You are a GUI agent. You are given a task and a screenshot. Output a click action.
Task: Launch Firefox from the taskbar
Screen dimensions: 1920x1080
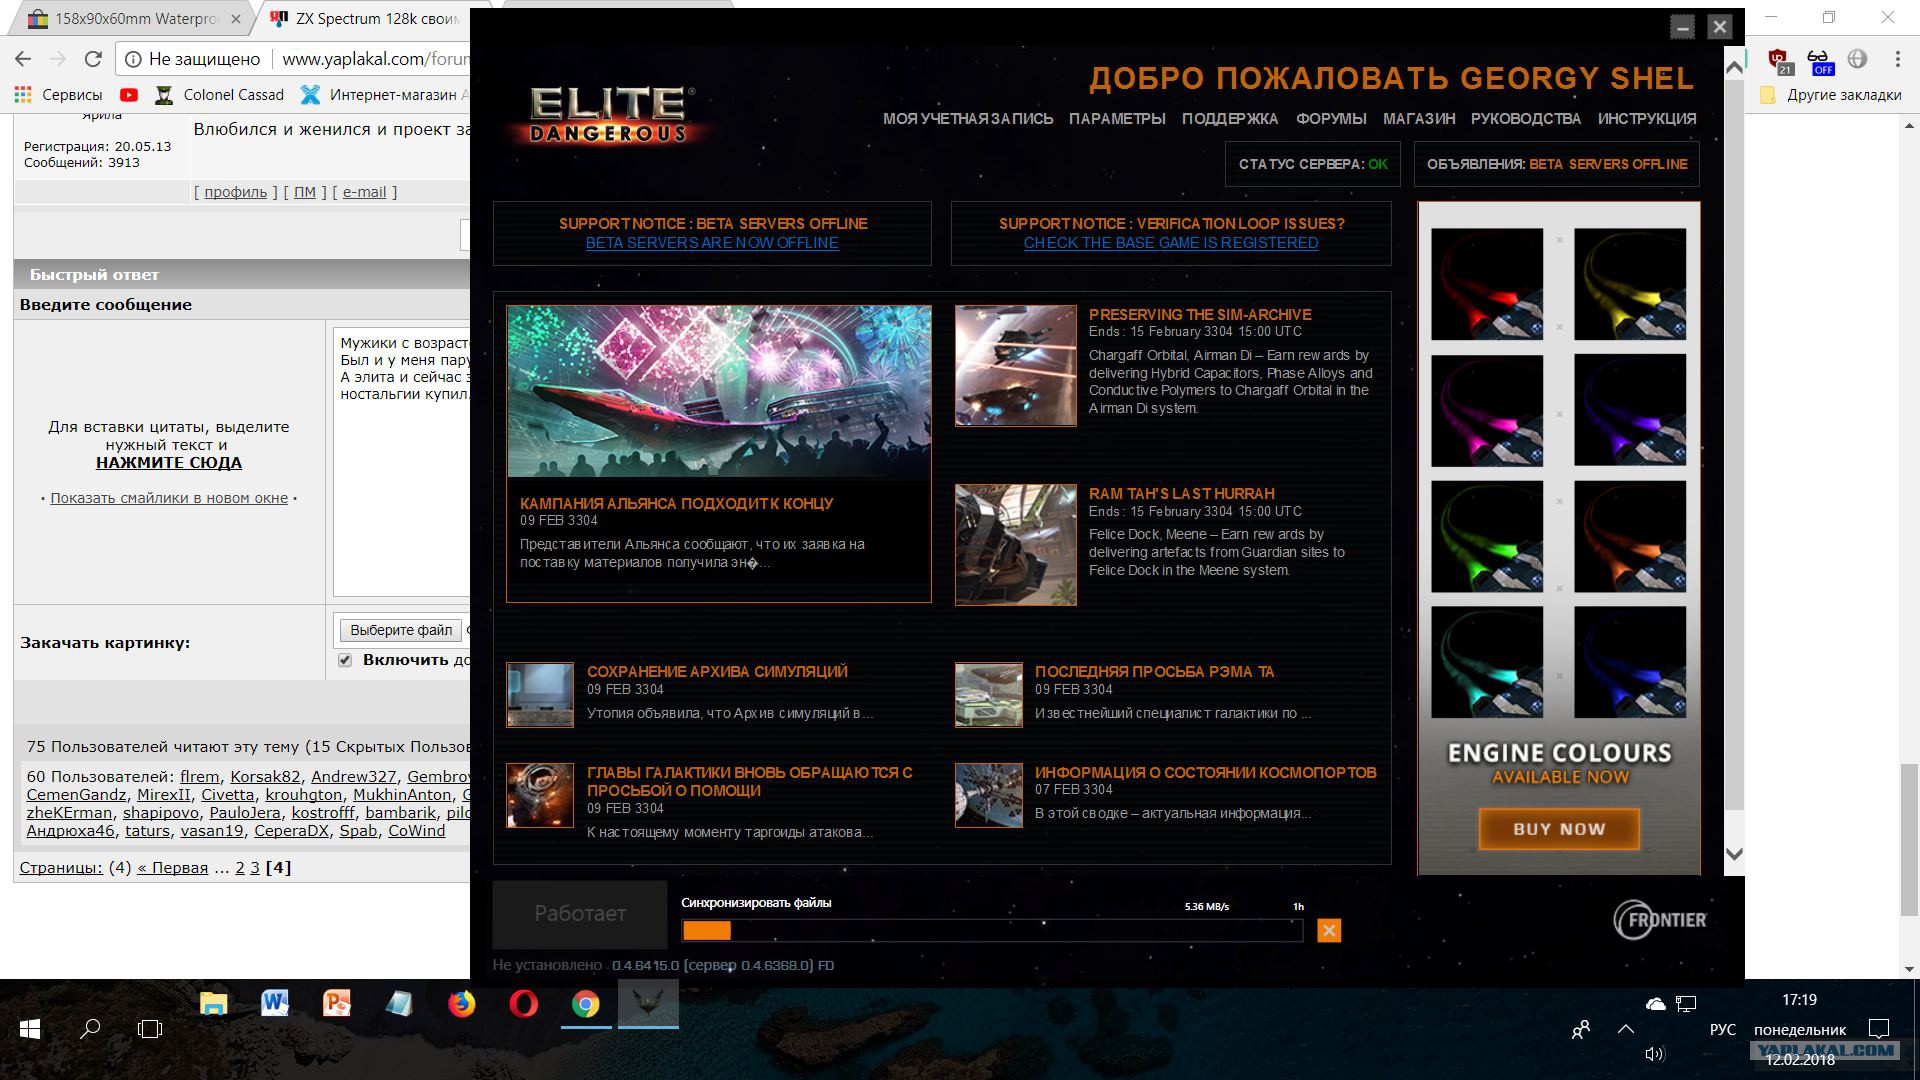pyautogui.click(x=461, y=1004)
